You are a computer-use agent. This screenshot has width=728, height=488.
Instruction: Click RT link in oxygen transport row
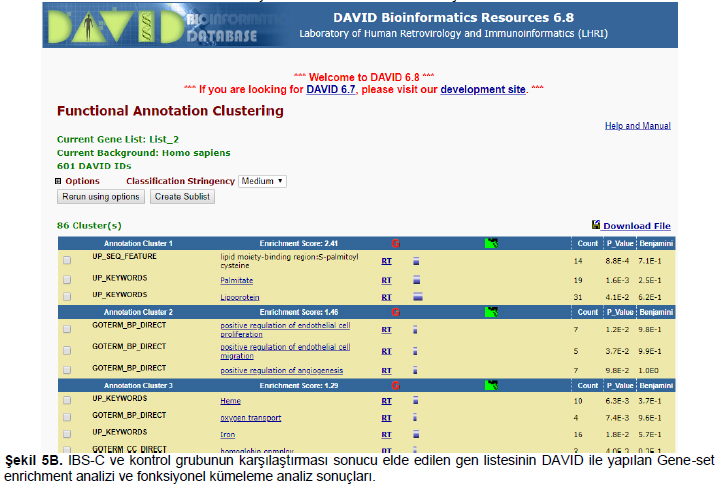[386, 418]
